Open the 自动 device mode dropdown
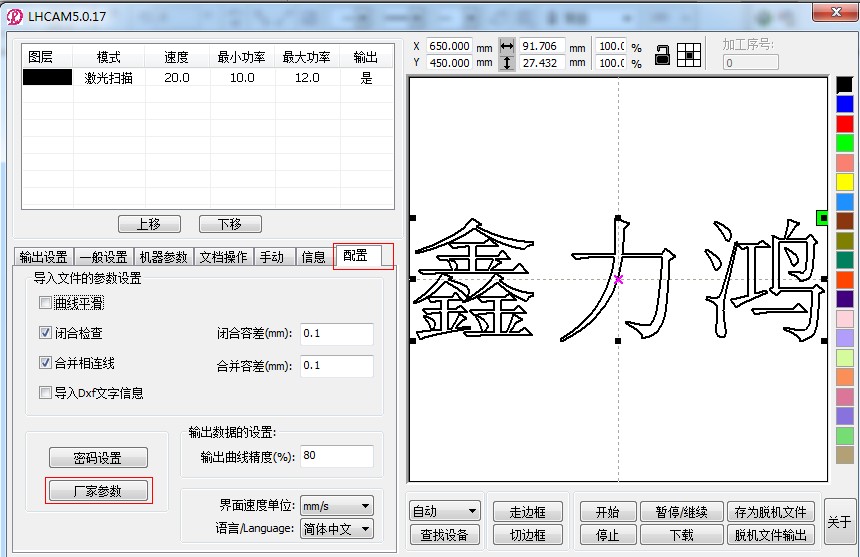This screenshot has width=860, height=557. click(x=444, y=512)
